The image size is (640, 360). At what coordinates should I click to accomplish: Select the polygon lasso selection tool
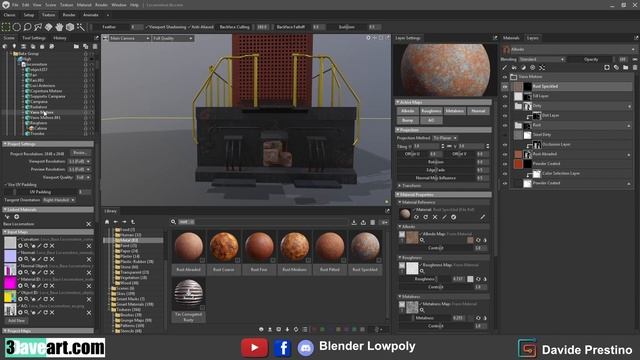(38, 27)
